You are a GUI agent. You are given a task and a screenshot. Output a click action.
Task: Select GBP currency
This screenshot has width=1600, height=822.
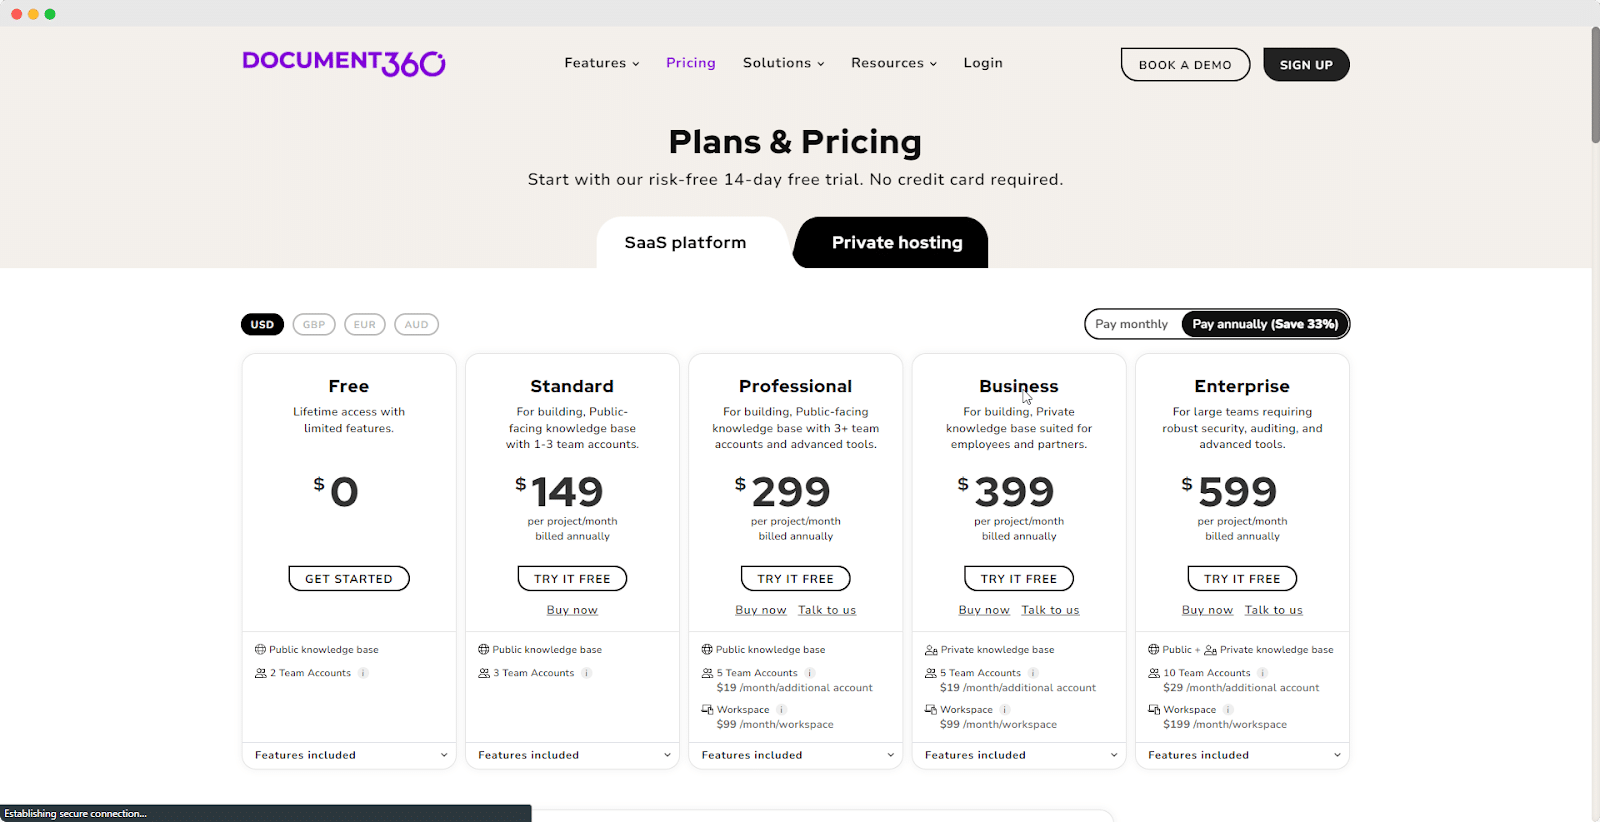313,324
